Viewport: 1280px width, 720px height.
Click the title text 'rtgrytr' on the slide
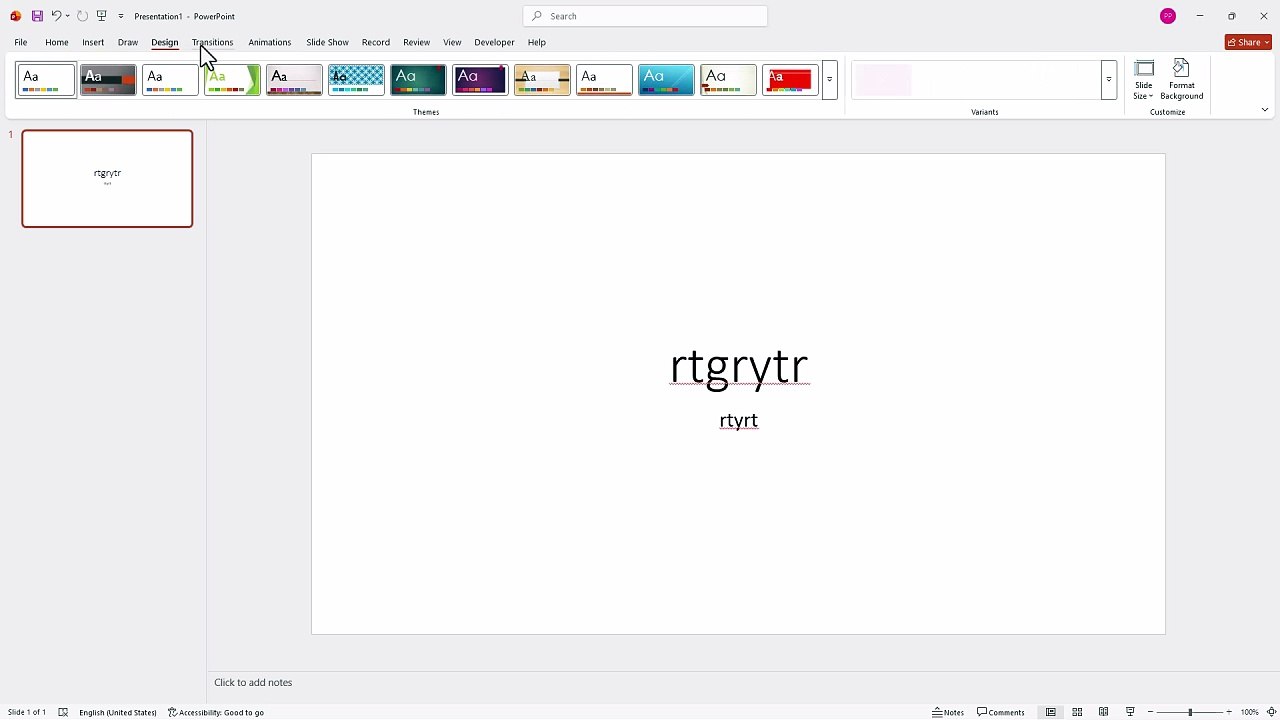739,366
